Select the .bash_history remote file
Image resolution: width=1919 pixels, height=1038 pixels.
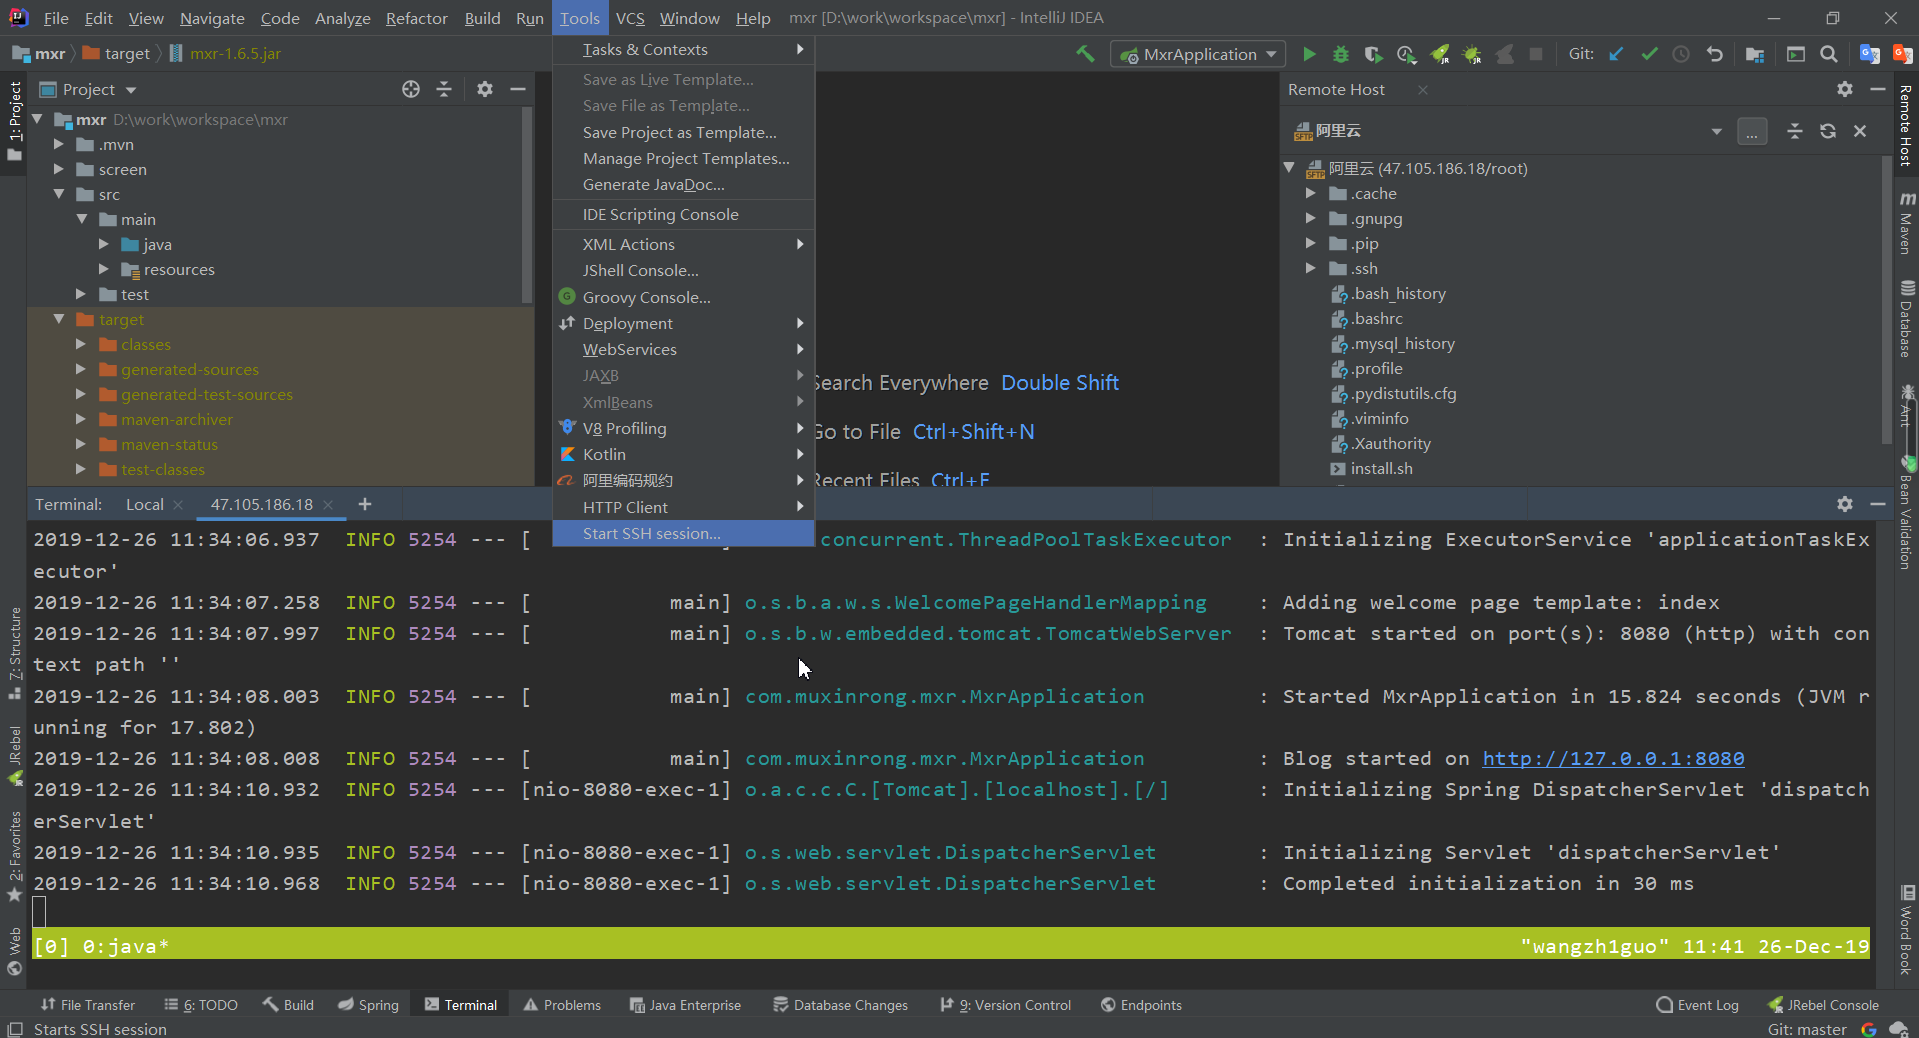[x=1397, y=293]
